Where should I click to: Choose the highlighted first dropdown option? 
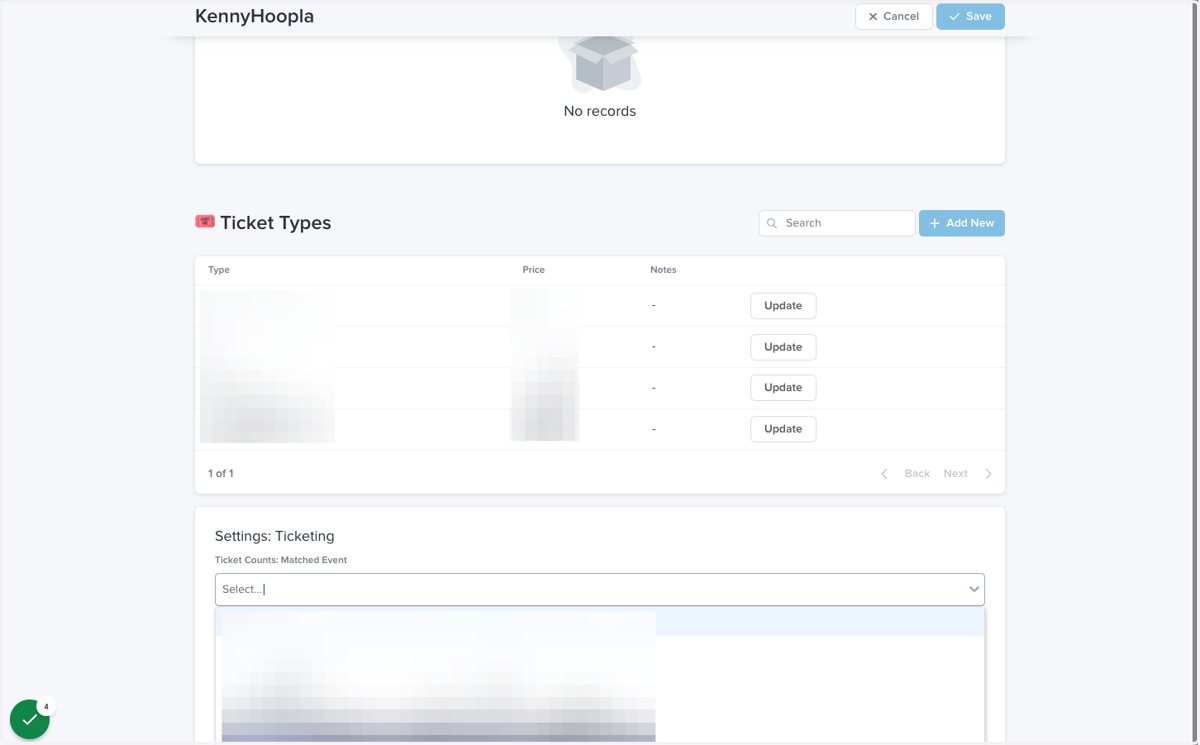click(x=600, y=622)
